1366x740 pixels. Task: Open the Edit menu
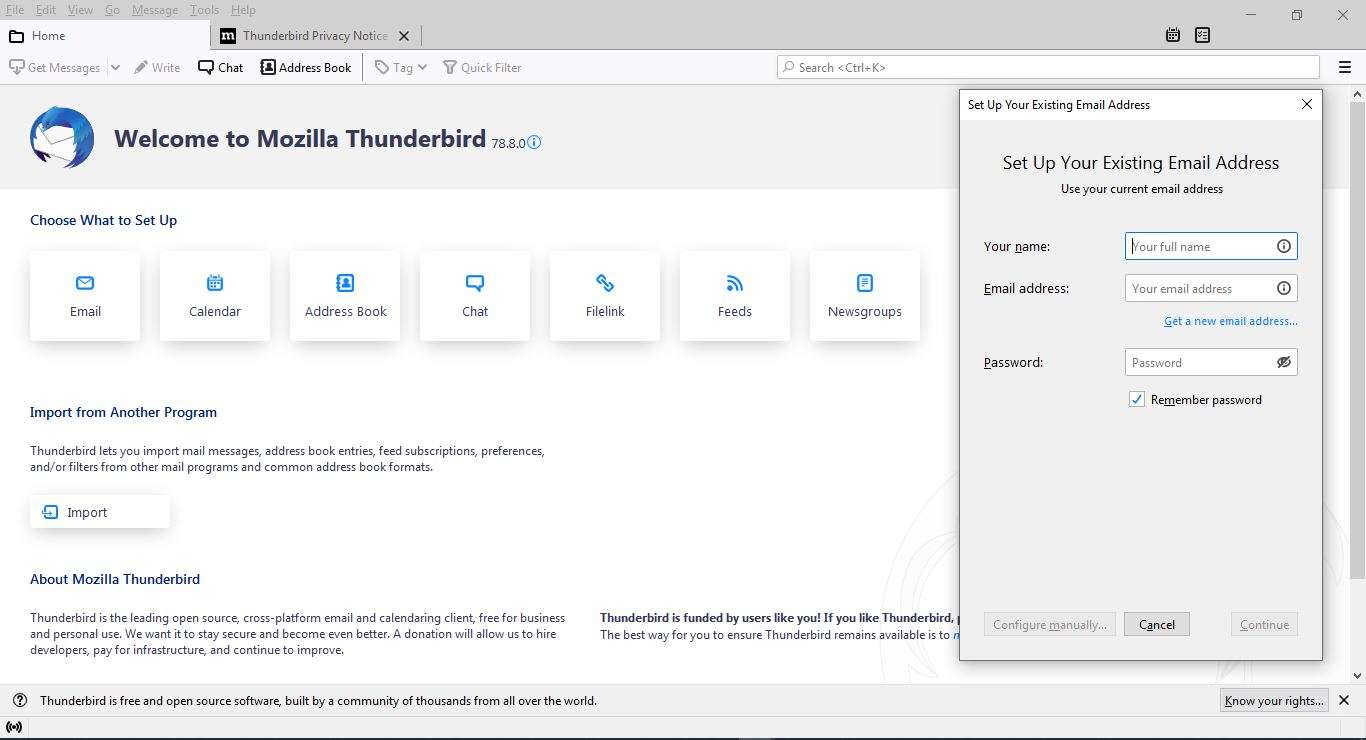pyautogui.click(x=46, y=10)
